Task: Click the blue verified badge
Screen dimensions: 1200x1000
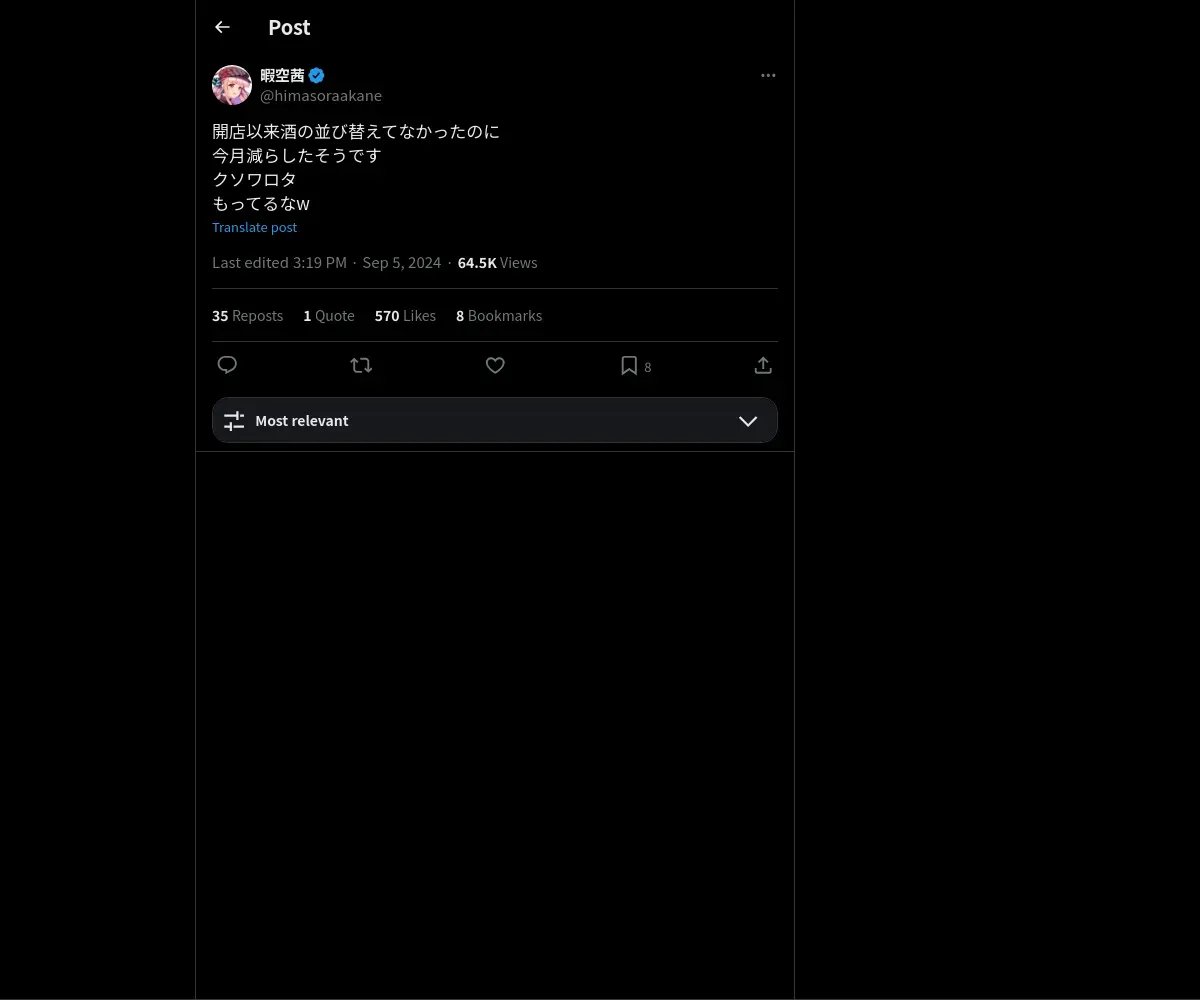Action: pos(316,75)
